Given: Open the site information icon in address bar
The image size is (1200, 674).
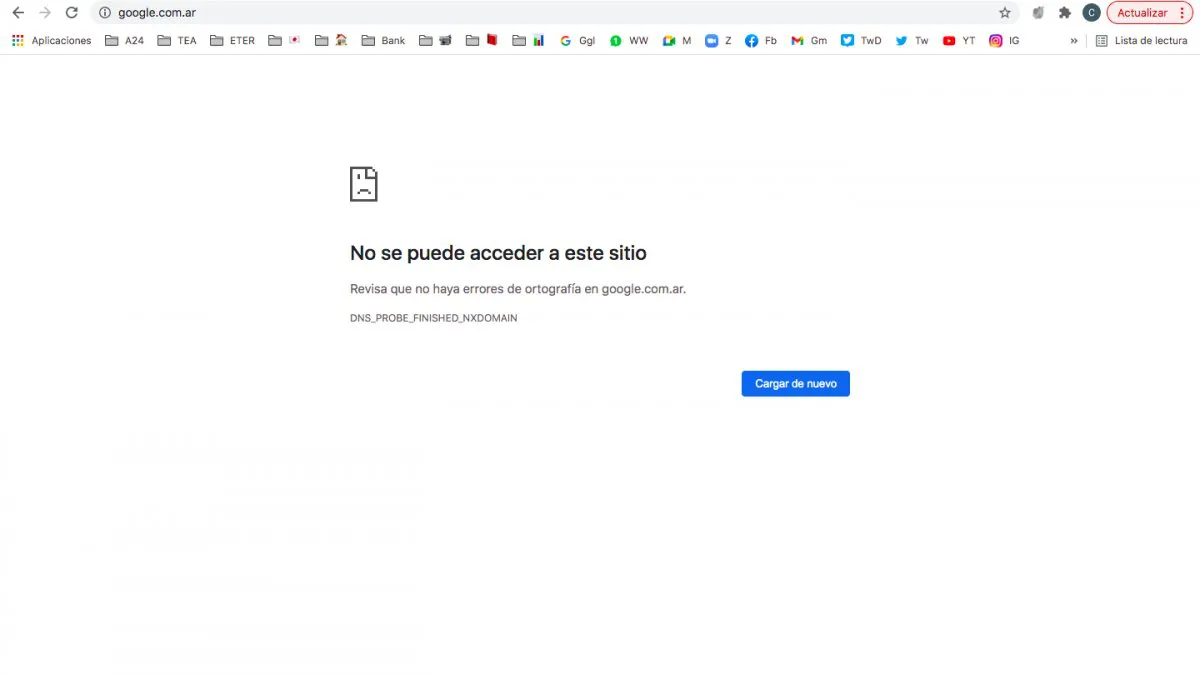Looking at the screenshot, I should [x=104, y=13].
